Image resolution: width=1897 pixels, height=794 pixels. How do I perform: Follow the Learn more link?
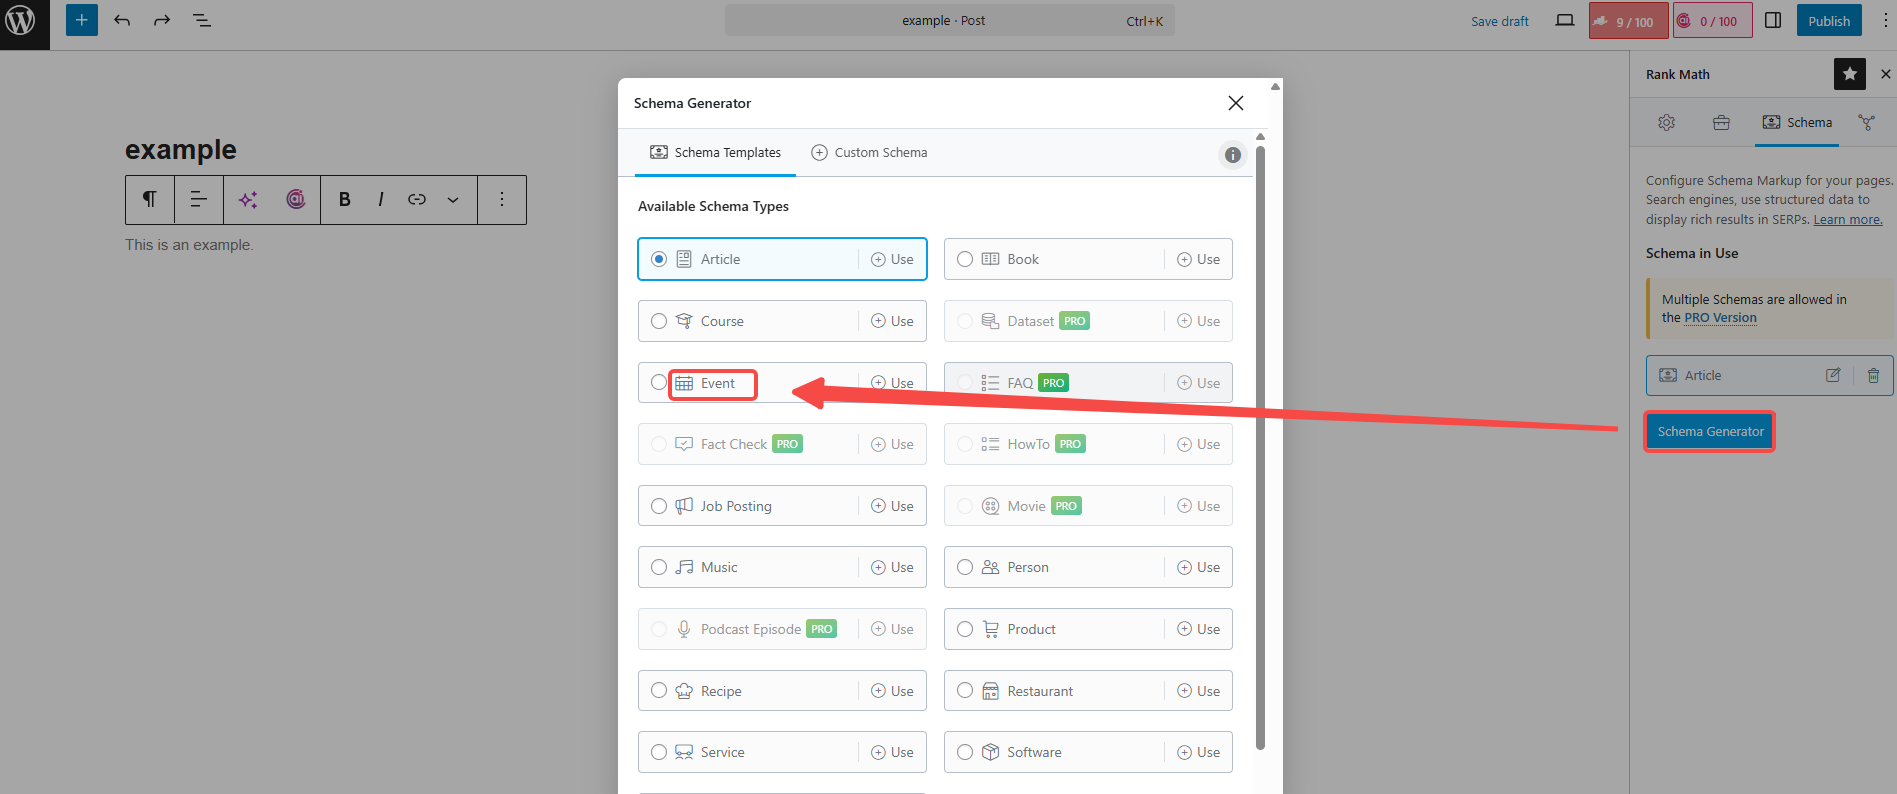[x=1848, y=220]
